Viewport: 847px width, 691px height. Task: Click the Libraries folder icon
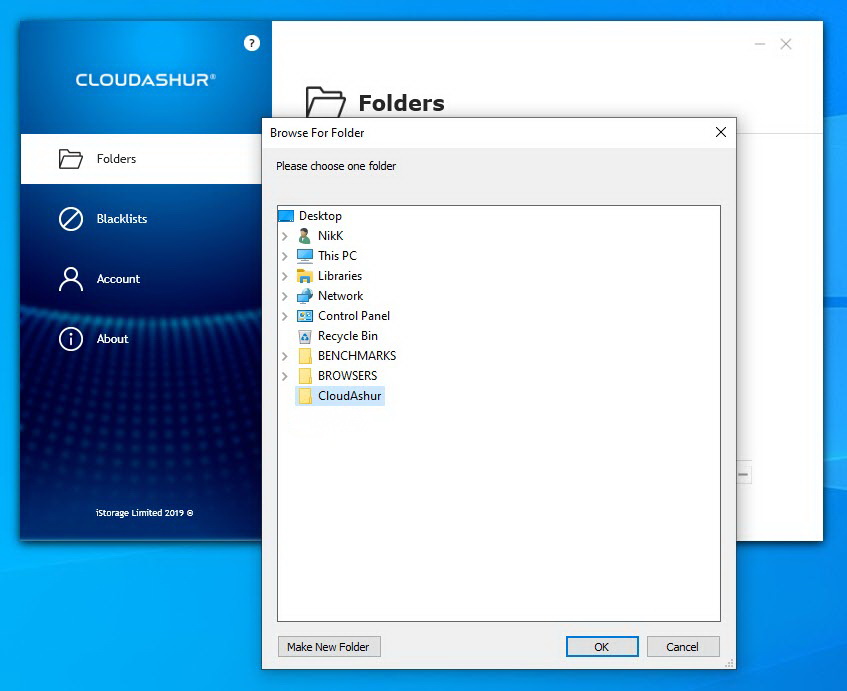[305, 276]
